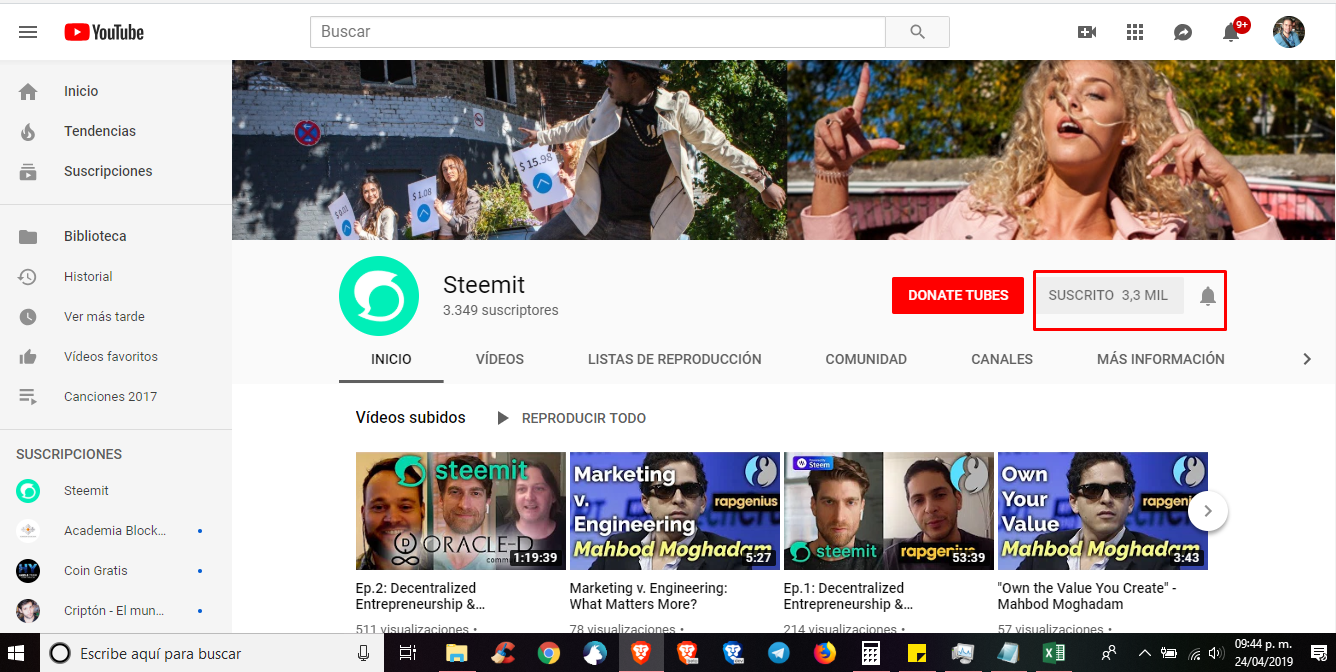Open Own Your Value video thumbnail
The image size is (1336, 672).
(1103, 511)
